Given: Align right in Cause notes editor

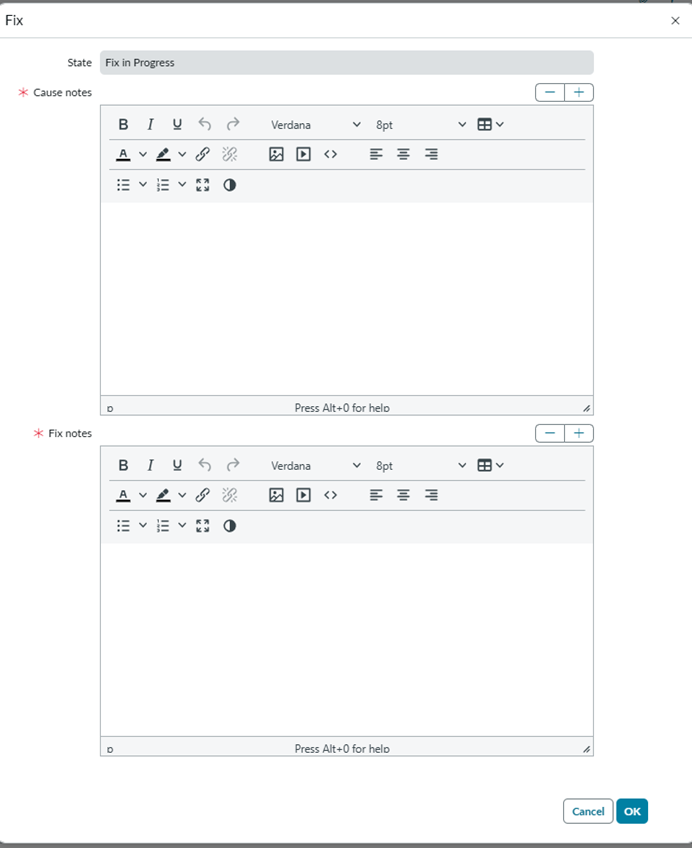Looking at the screenshot, I should coord(431,155).
